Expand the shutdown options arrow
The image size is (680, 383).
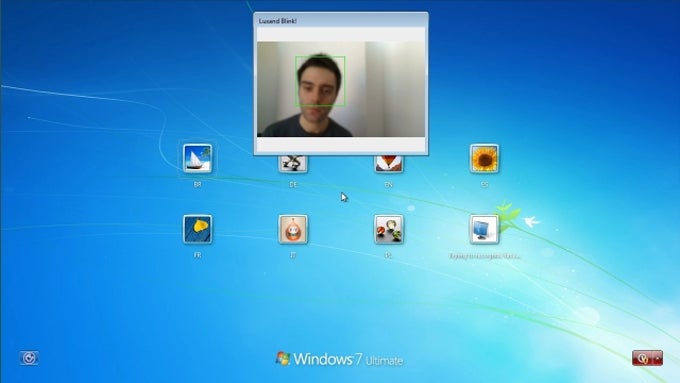point(658,358)
